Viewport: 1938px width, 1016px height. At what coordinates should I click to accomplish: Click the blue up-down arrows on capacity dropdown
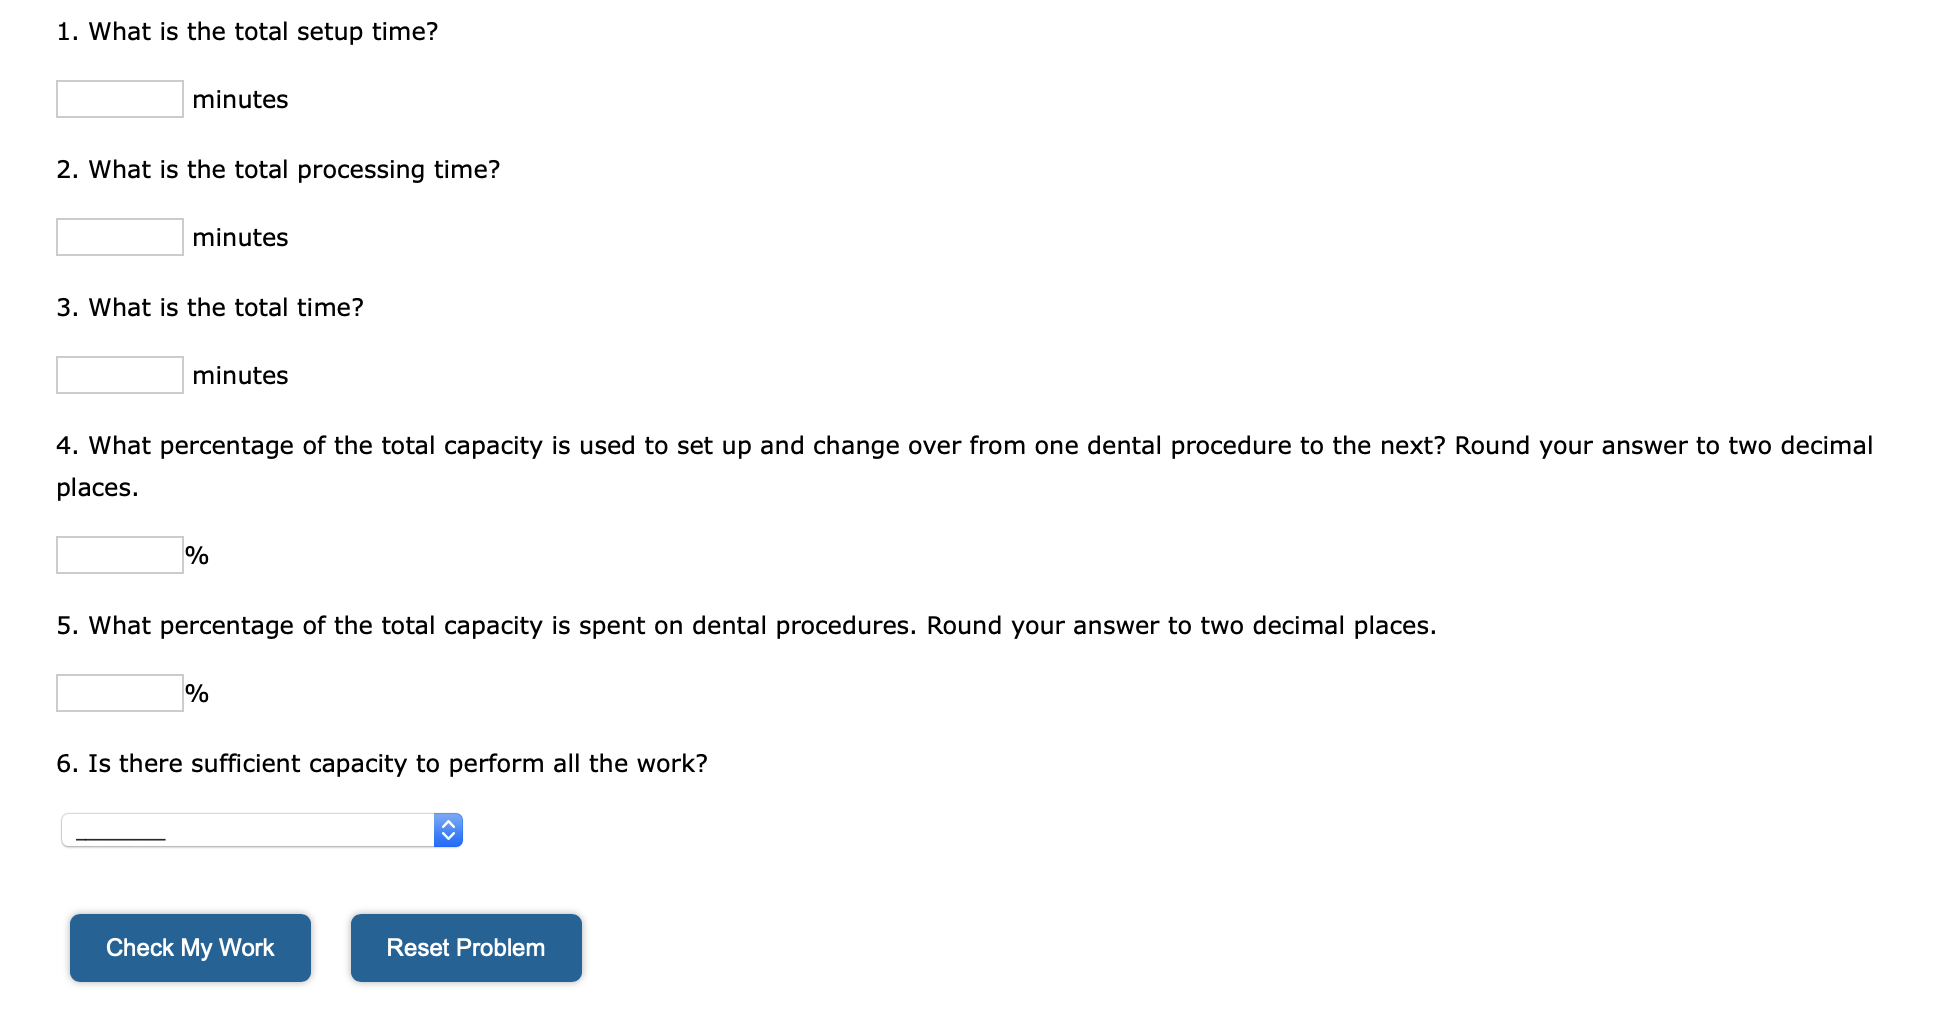click(x=448, y=830)
